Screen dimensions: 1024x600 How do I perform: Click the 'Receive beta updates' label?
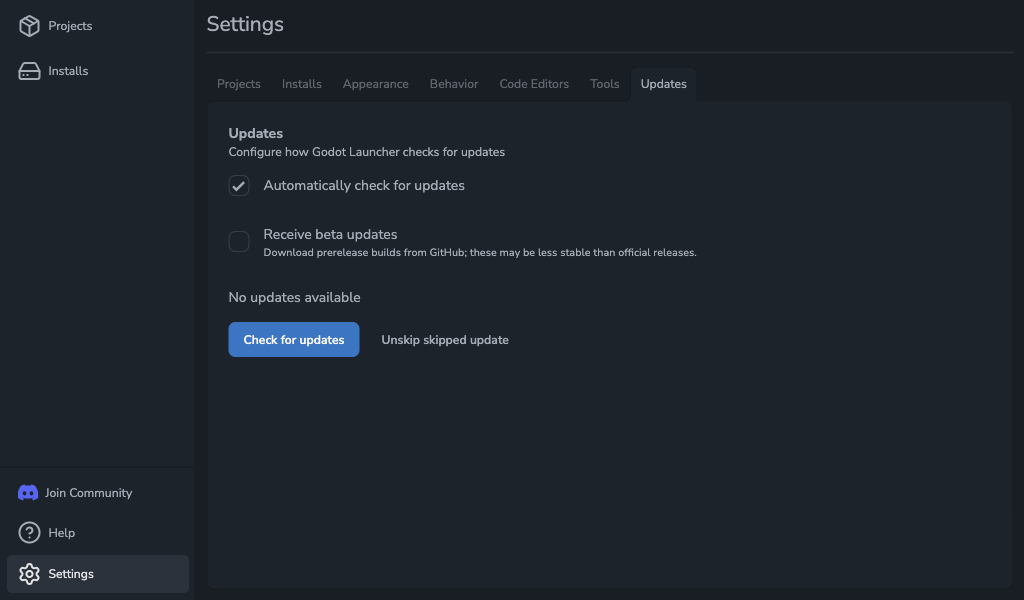tap(330, 234)
